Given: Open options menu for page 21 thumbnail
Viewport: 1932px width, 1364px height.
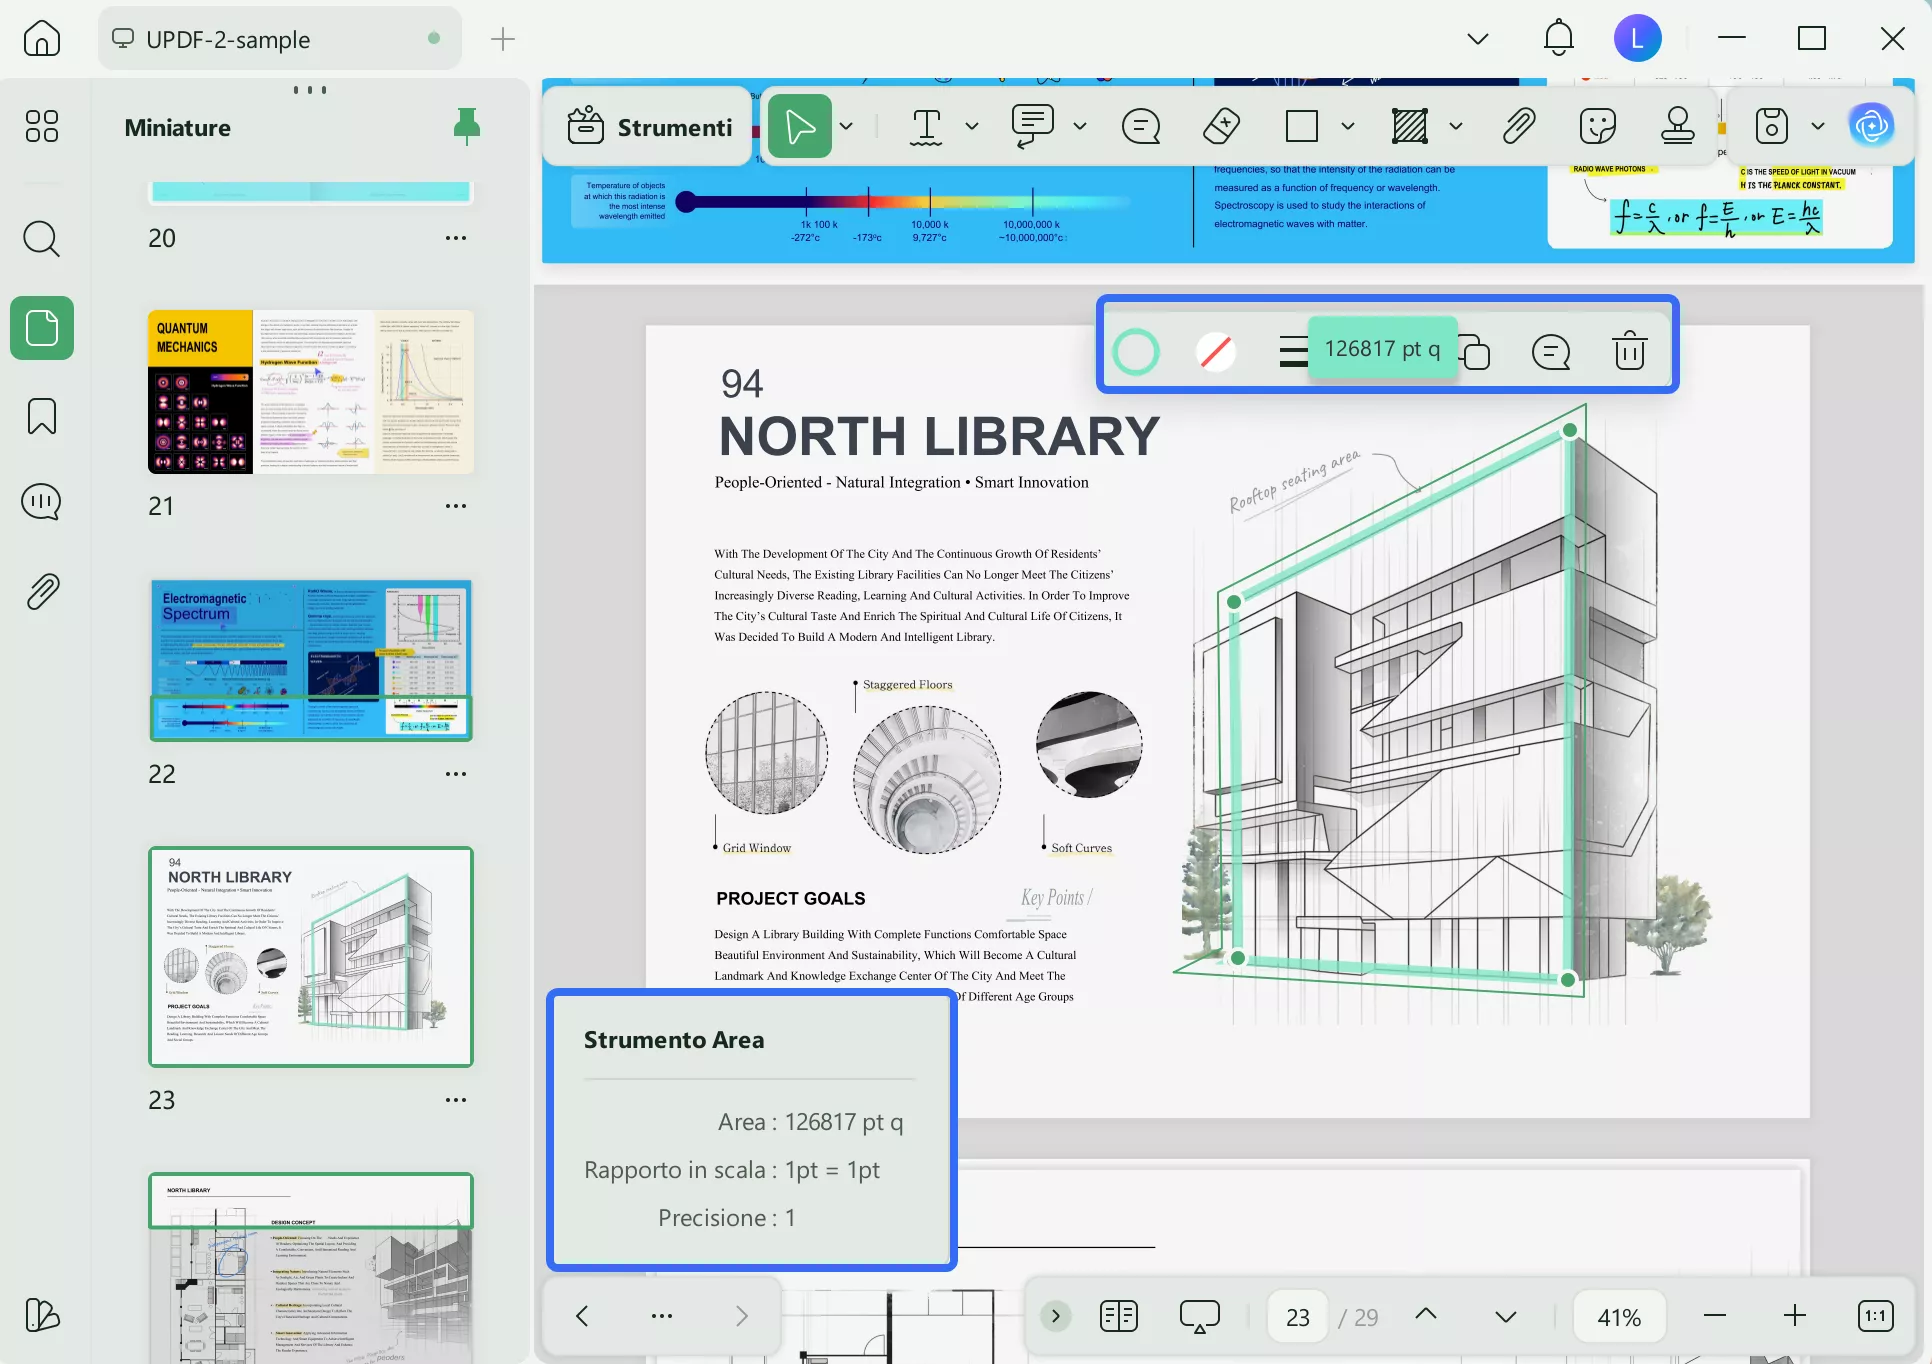Looking at the screenshot, I should point(456,506).
